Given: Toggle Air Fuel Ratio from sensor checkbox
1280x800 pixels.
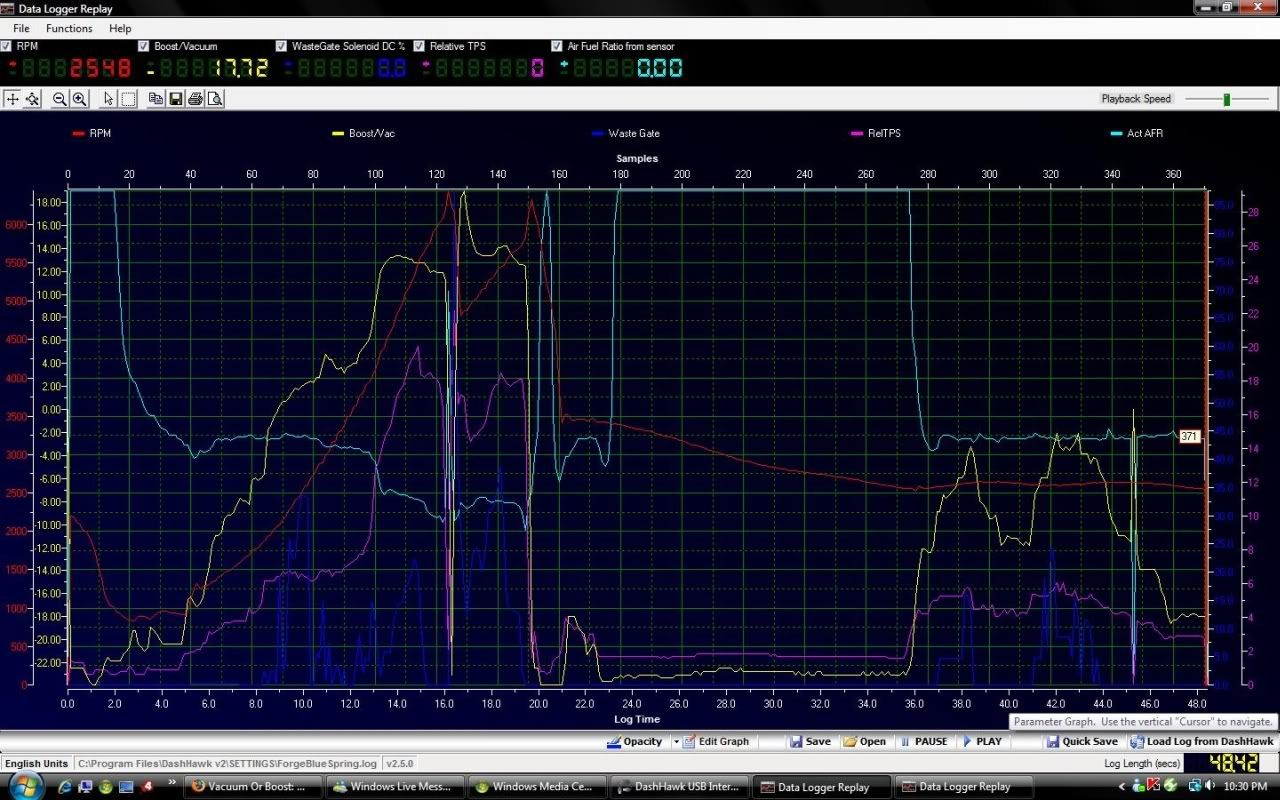Looking at the screenshot, I should [x=557, y=46].
